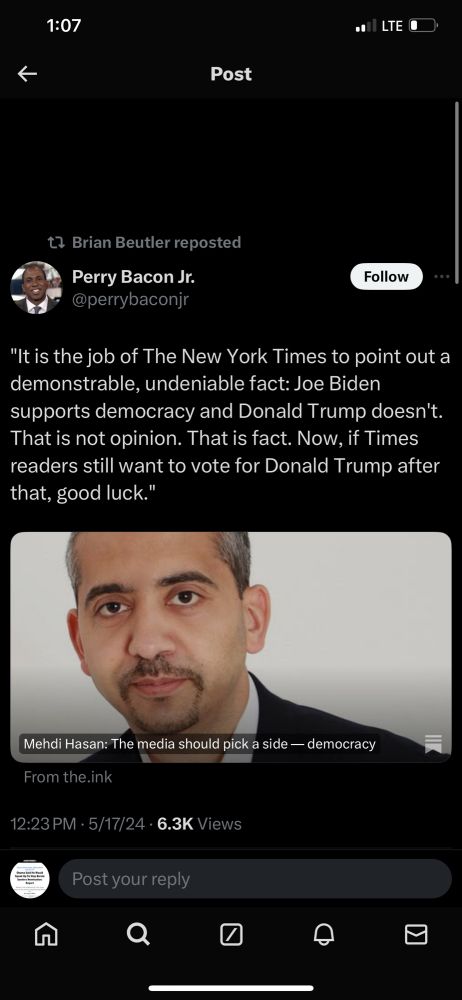Image resolution: width=462 pixels, height=1000 pixels.
Task: Open the Search magnifier tab
Action: tap(138, 934)
